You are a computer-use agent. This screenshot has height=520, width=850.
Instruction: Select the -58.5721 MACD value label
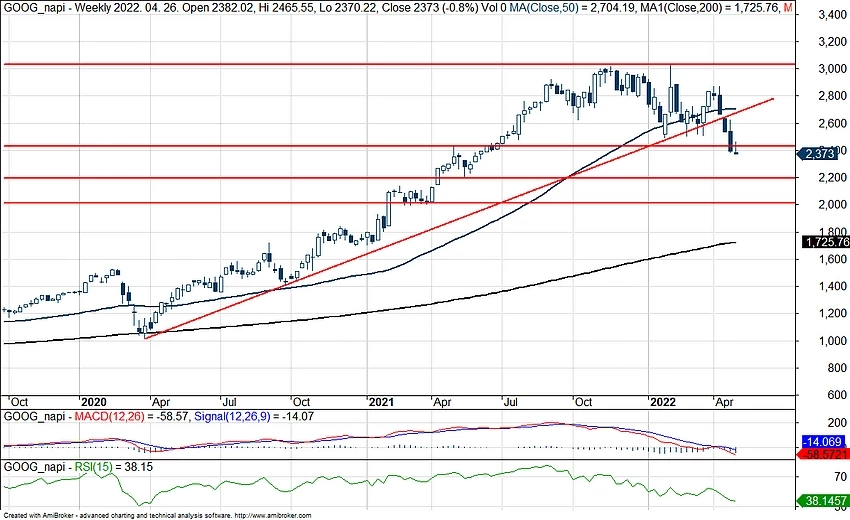[825, 454]
